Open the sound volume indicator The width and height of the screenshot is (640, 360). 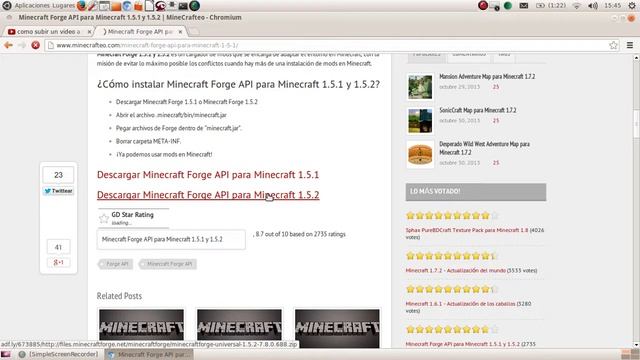593,6
